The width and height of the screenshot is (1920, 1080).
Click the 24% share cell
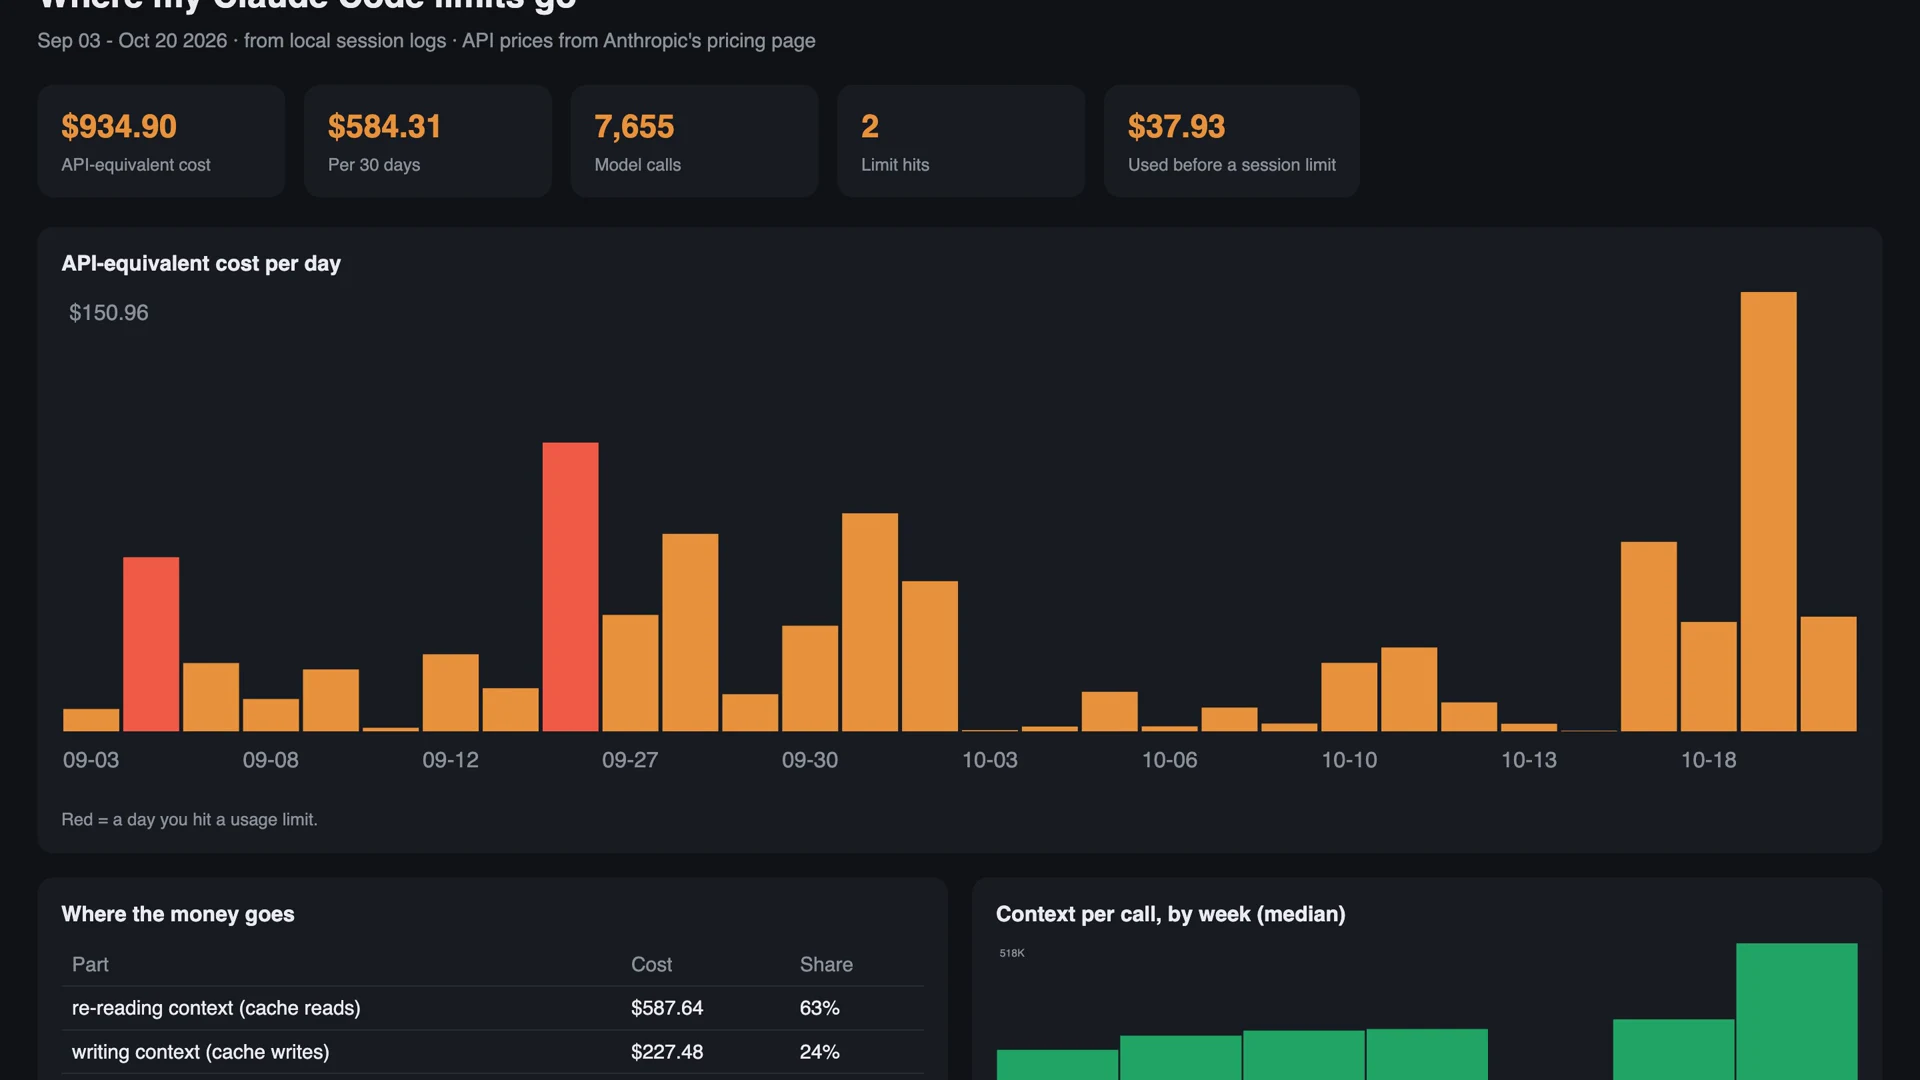[x=819, y=1052]
